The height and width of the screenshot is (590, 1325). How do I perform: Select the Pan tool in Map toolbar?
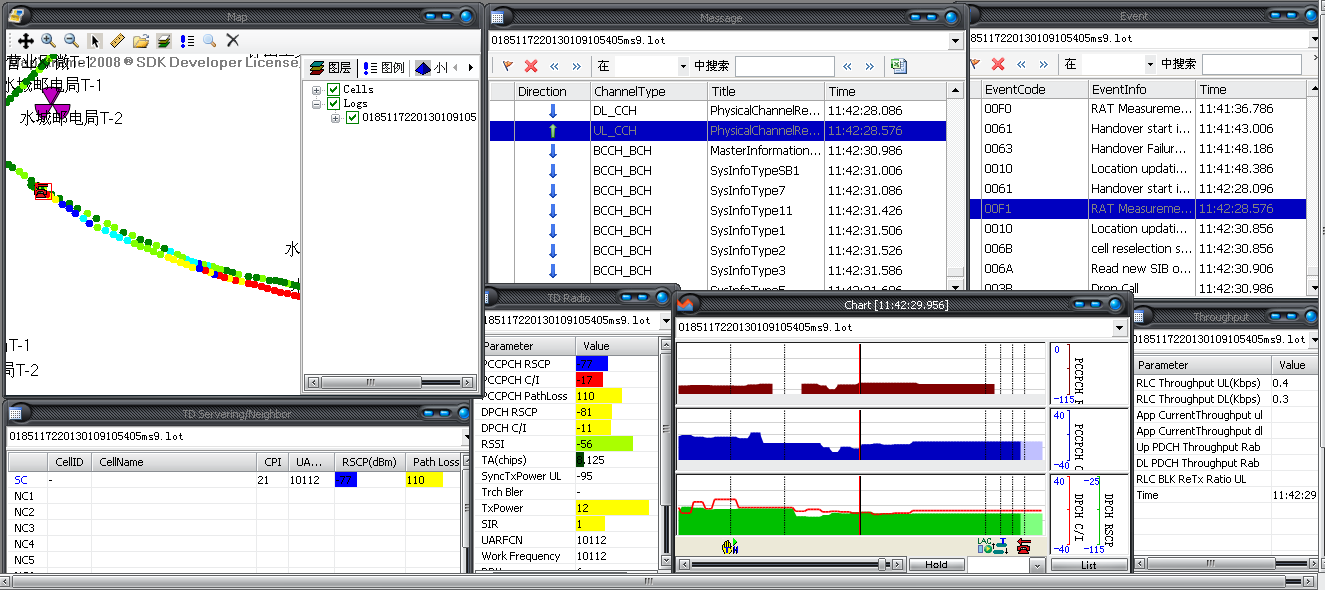click(x=26, y=41)
